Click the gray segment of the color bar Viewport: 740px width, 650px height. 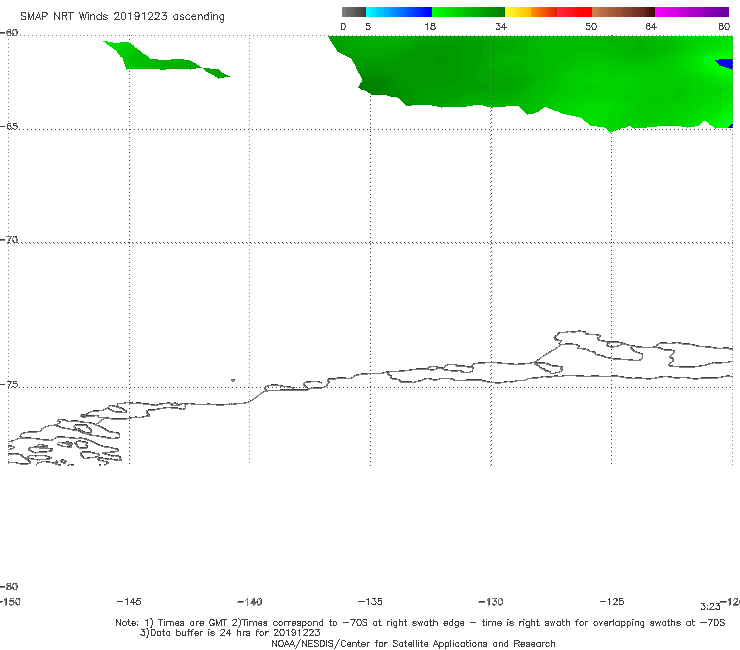[353, 12]
